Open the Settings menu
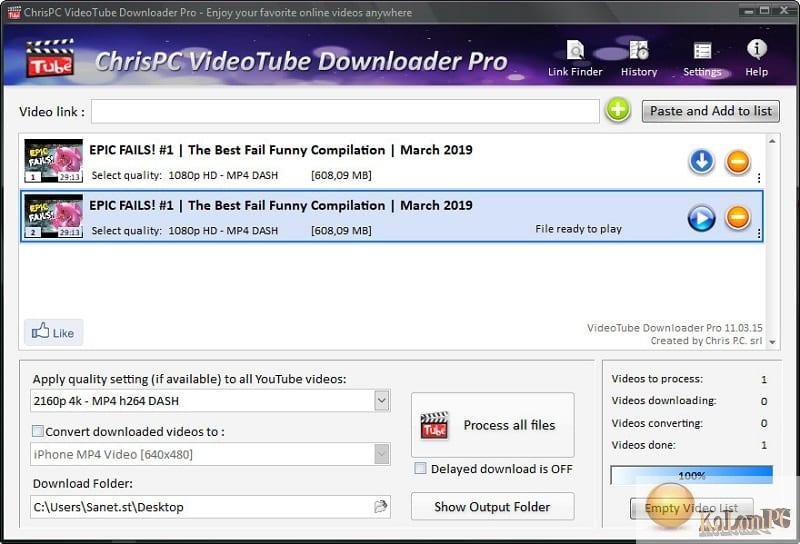Viewport: 800px width, 544px height. click(702, 59)
